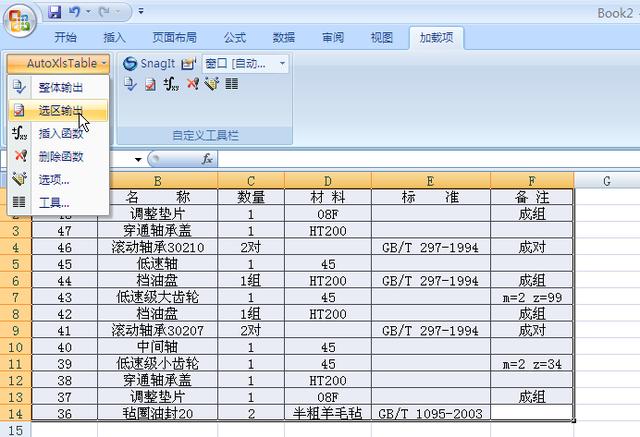
Task: Click the header cell 备 注
Action: pos(532,197)
